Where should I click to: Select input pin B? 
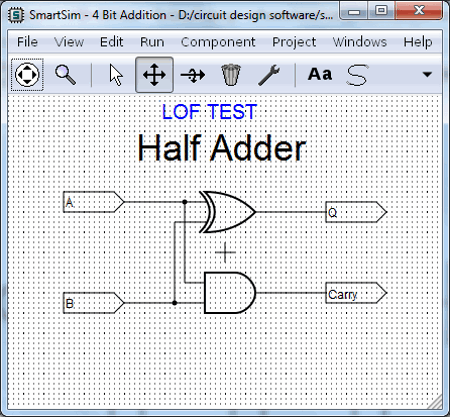click(93, 303)
